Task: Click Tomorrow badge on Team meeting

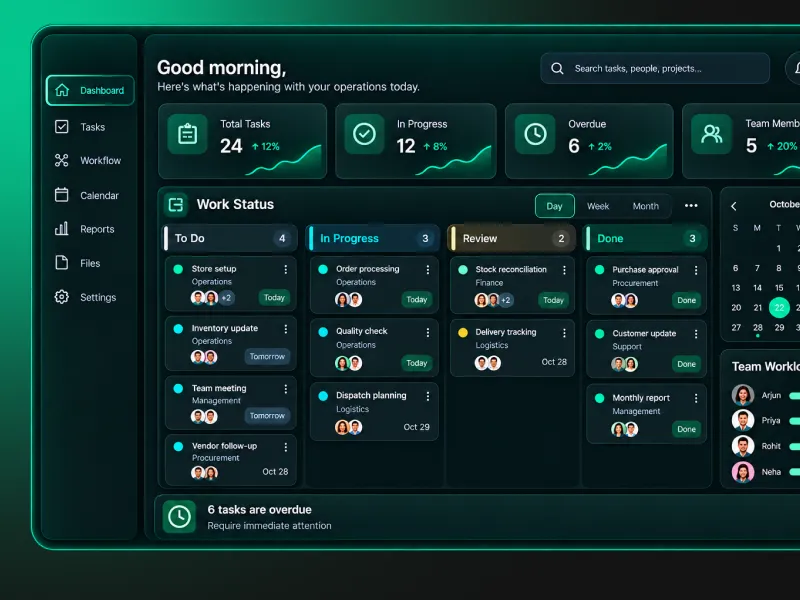Action: 267,416
